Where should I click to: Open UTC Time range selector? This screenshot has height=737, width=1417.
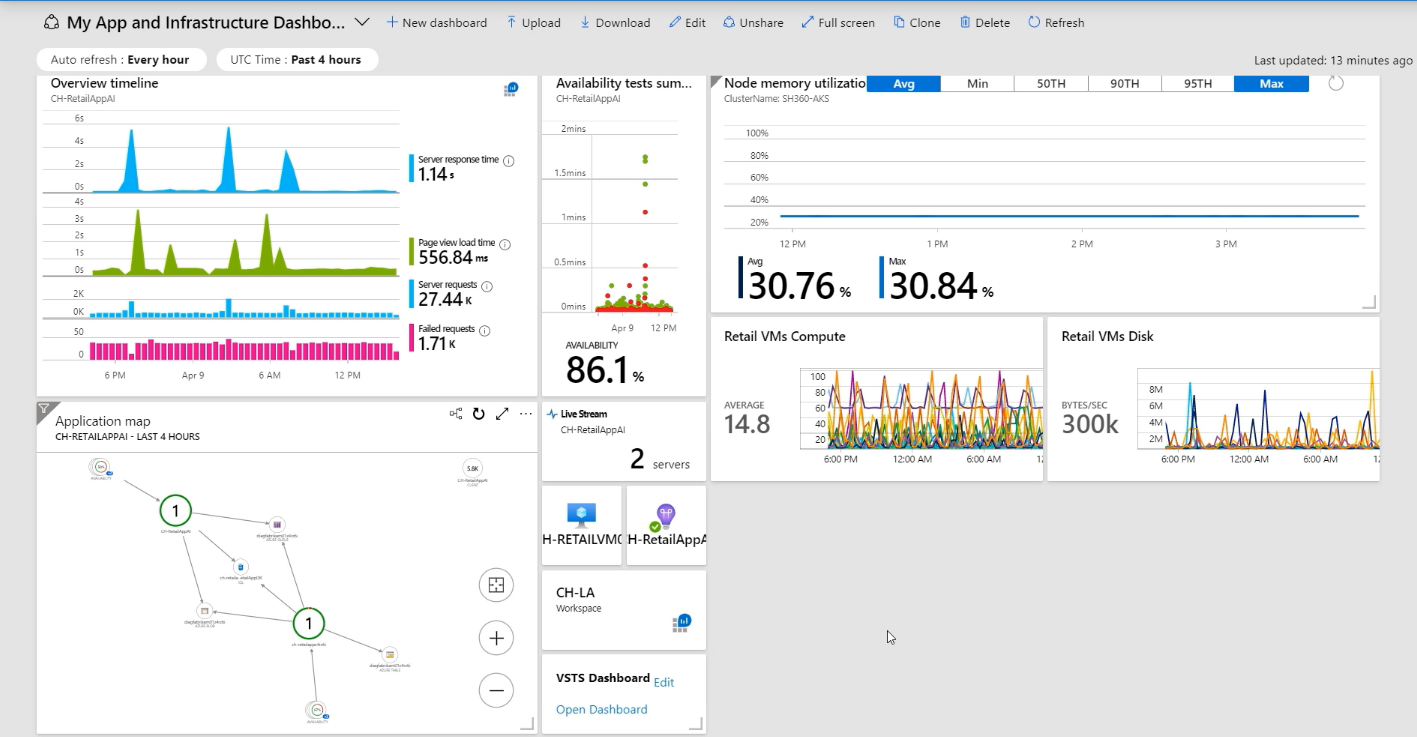click(x=296, y=60)
